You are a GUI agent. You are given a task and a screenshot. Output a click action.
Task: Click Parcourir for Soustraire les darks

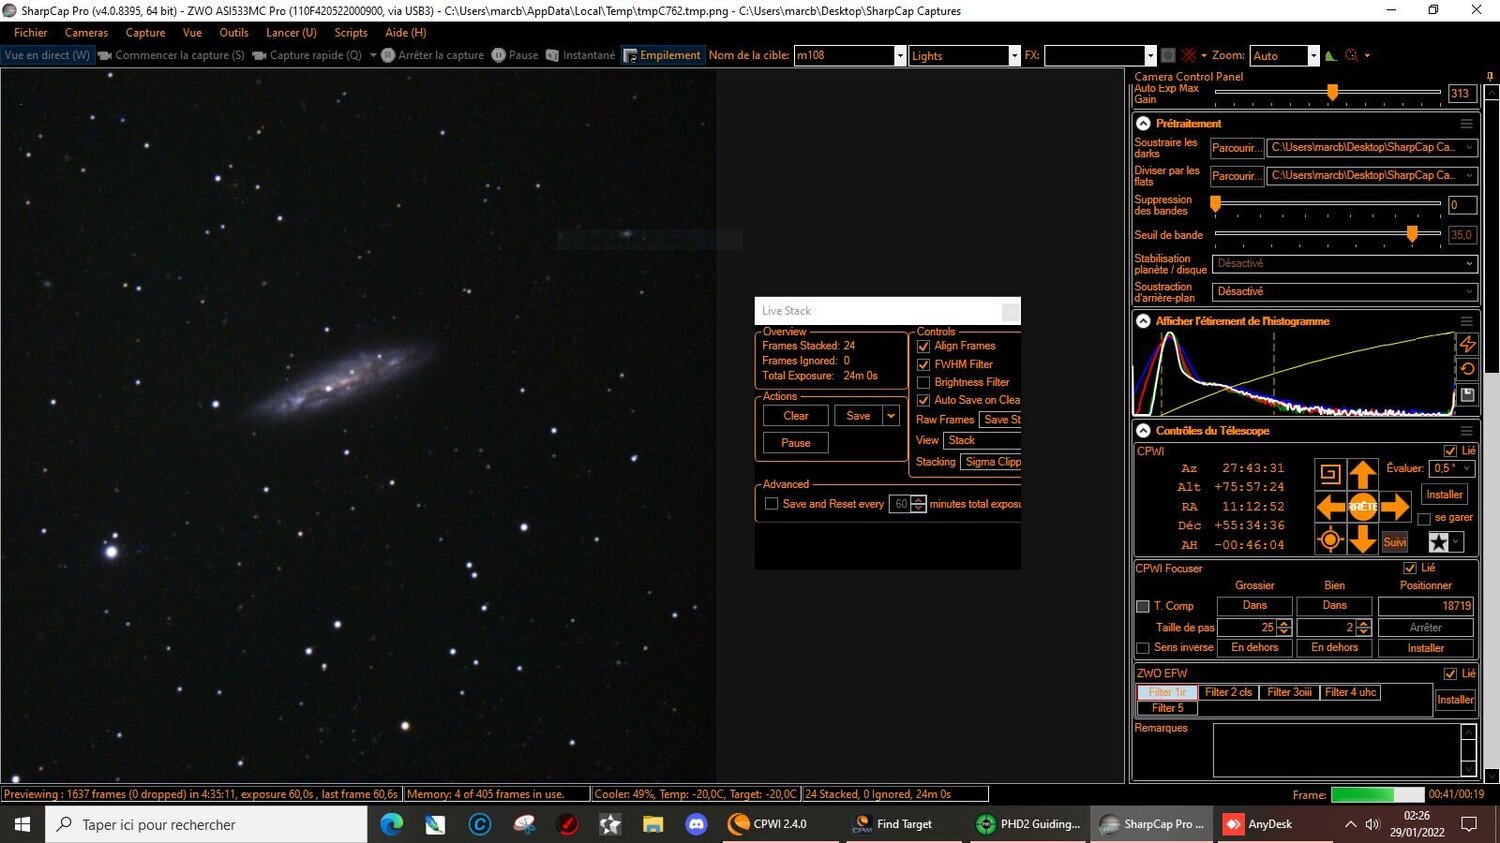click(x=1236, y=148)
